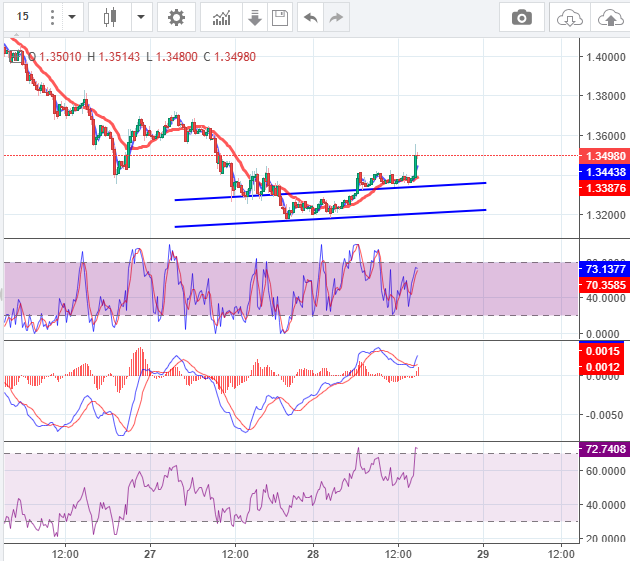Click the 1.32000 price axis label
630x561 pixels.
pos(605,215)
